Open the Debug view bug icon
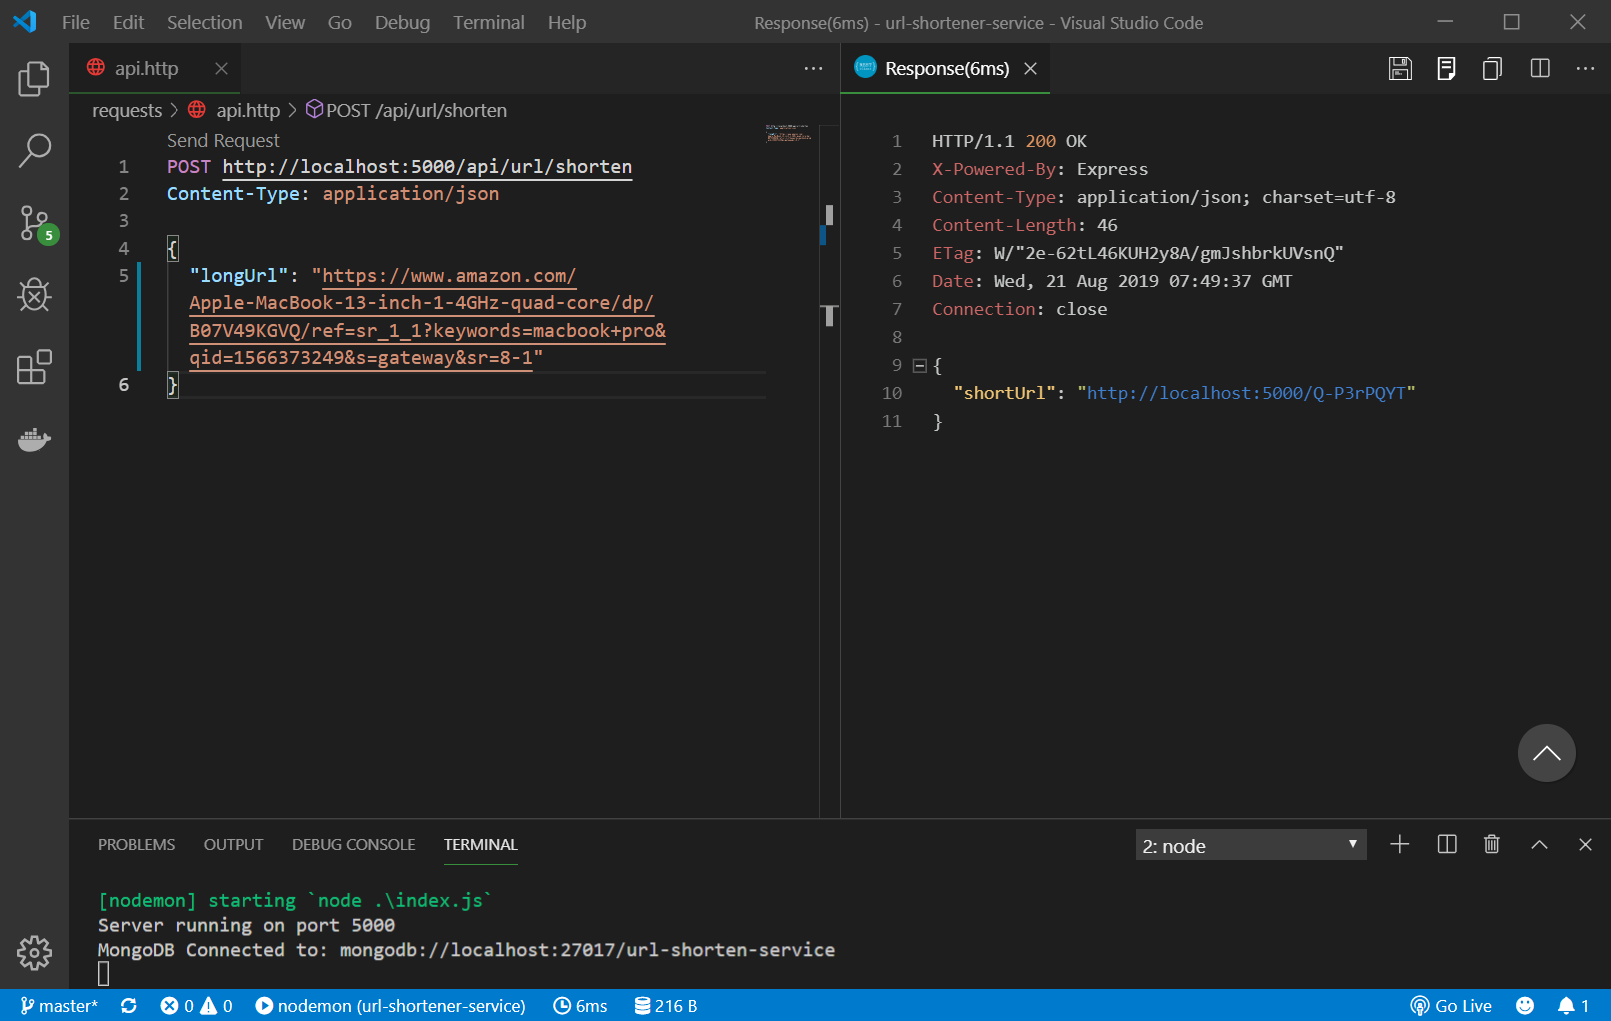Screen dimensions: 1611x1021 (34, 295)
